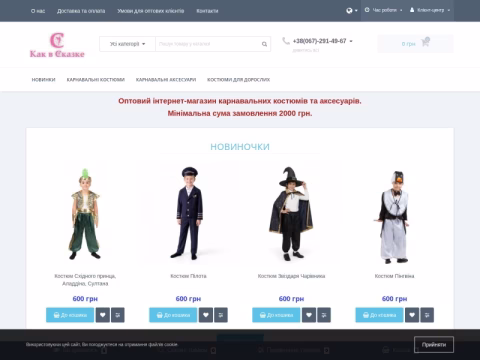Add Pilot costume to wishlist heart

tap(206, 315)
